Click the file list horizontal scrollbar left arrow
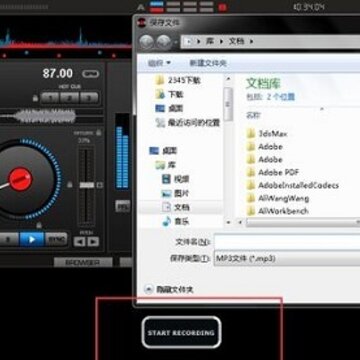 coord(239,222)
